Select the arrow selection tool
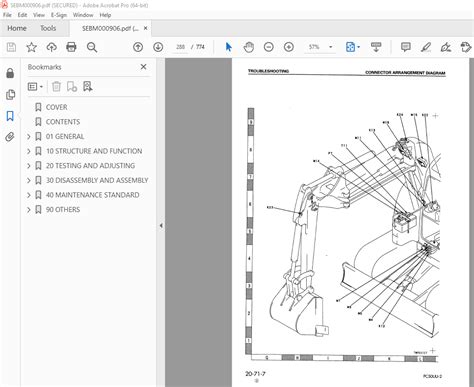The width and height of the screenshot is (474, 387). [x=228, y=47]
